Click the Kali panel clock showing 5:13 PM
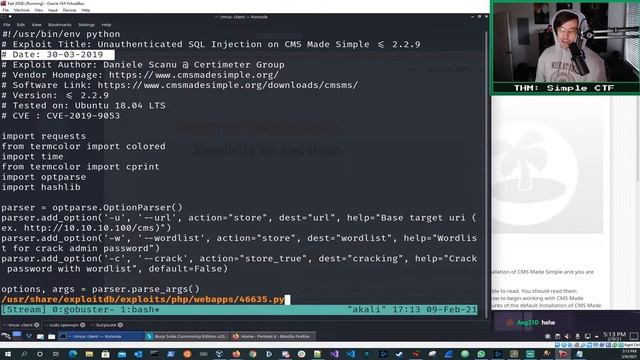The image size is (640, 360). pos(614,336)
